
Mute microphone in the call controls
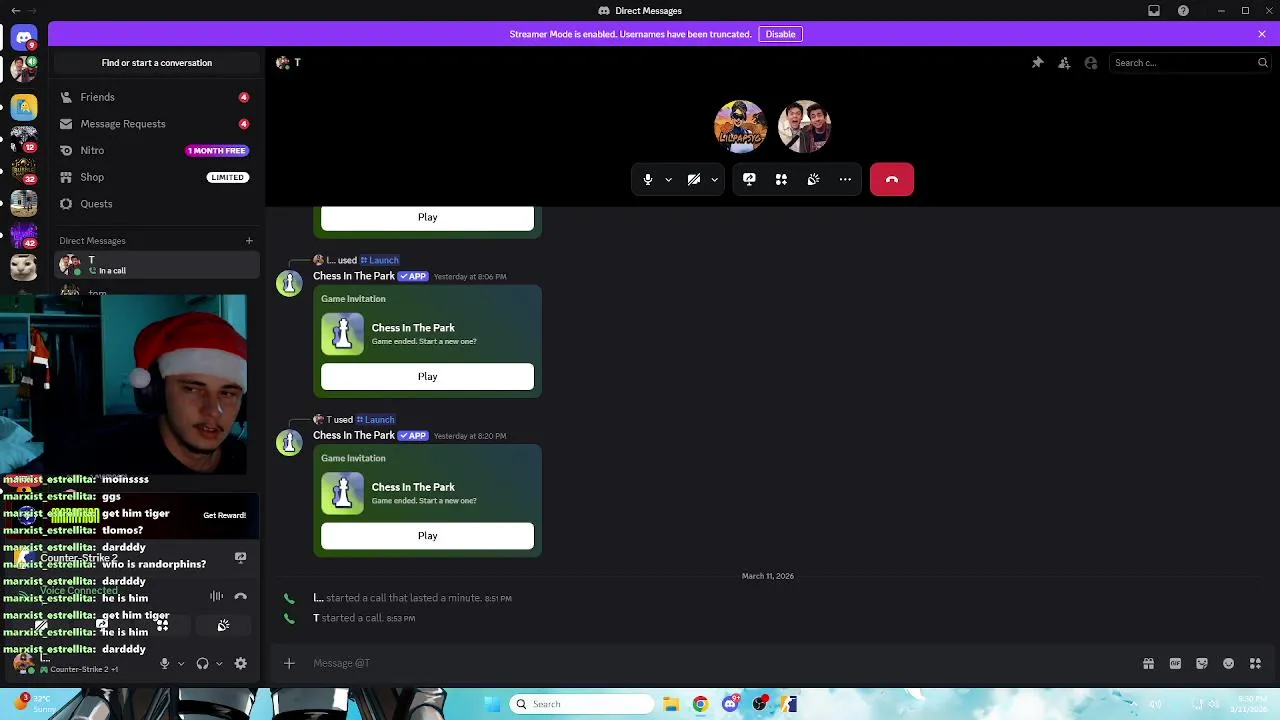(x=648, y=180)
